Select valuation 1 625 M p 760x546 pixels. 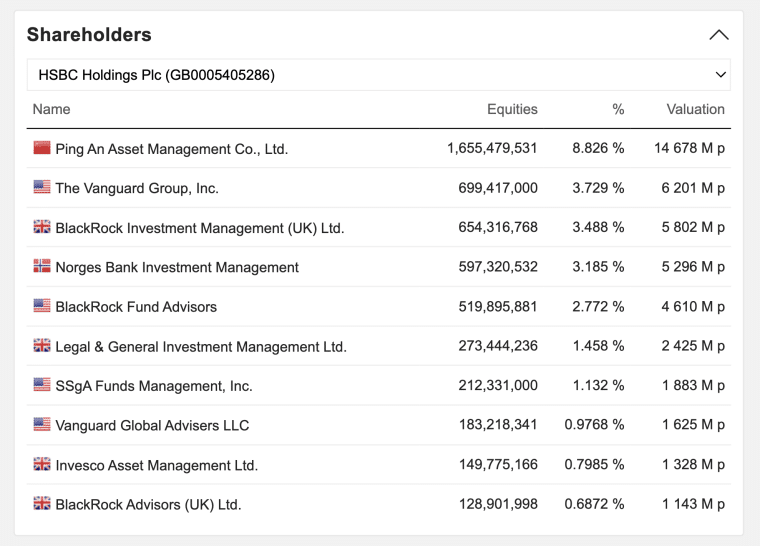pos(693,425)
